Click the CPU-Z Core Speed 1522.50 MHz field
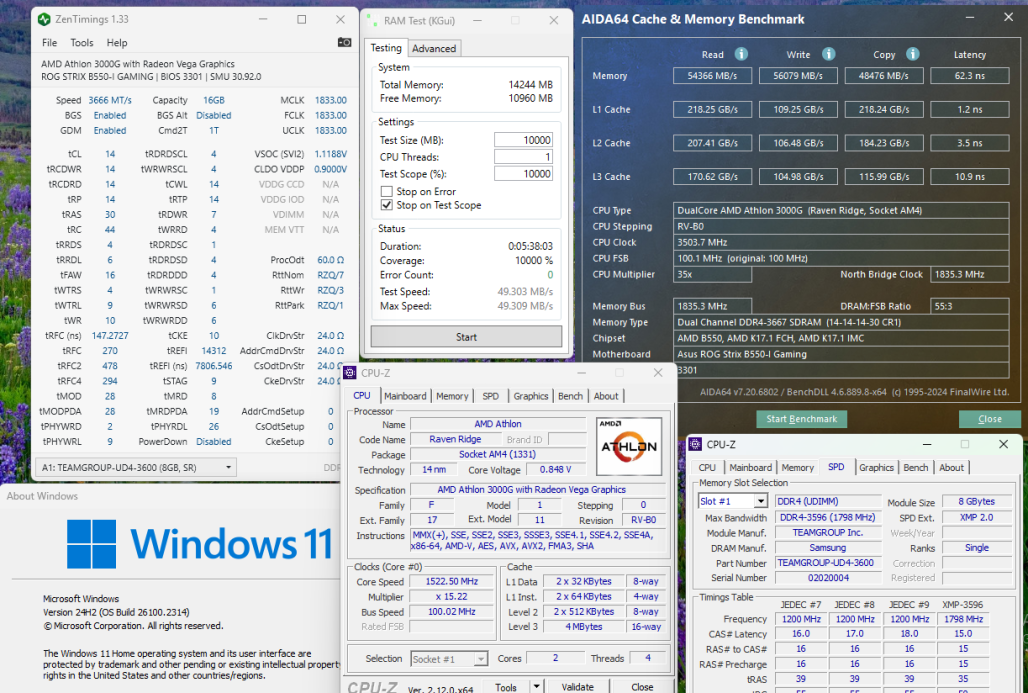The height and width of the screenshot is (693, 1028). 452,582
